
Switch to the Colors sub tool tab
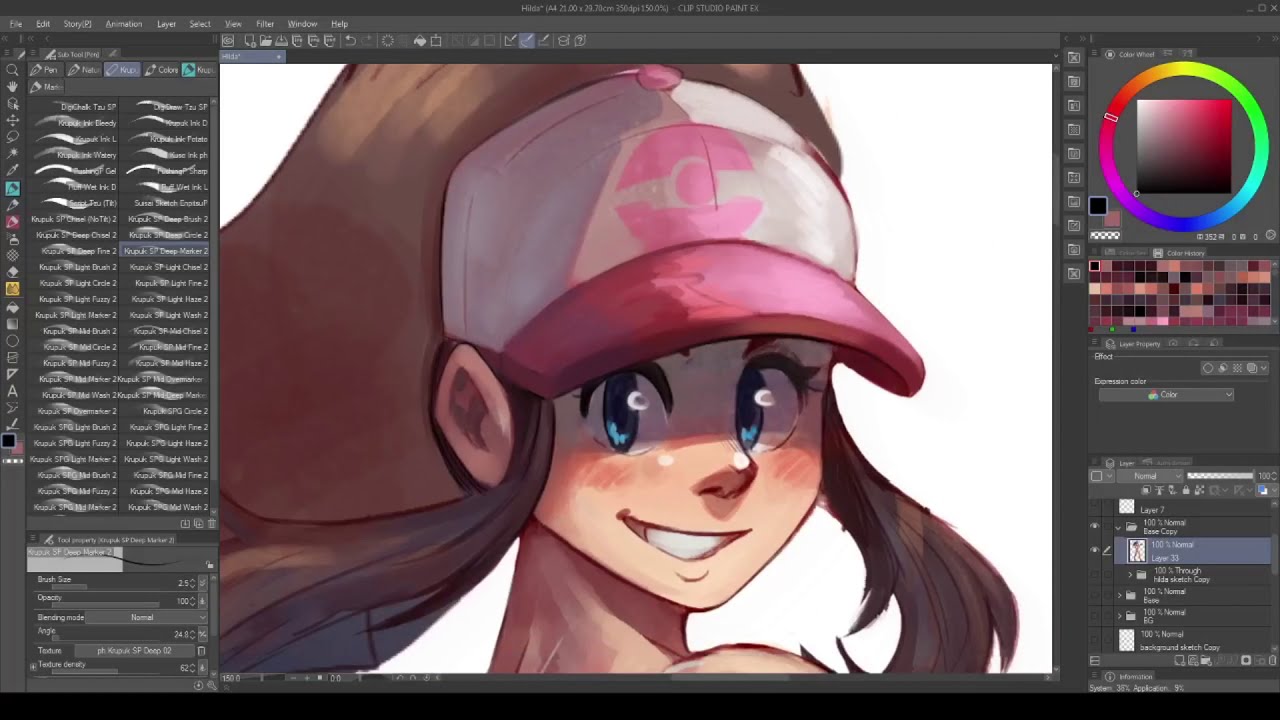(x=162, y=70)
